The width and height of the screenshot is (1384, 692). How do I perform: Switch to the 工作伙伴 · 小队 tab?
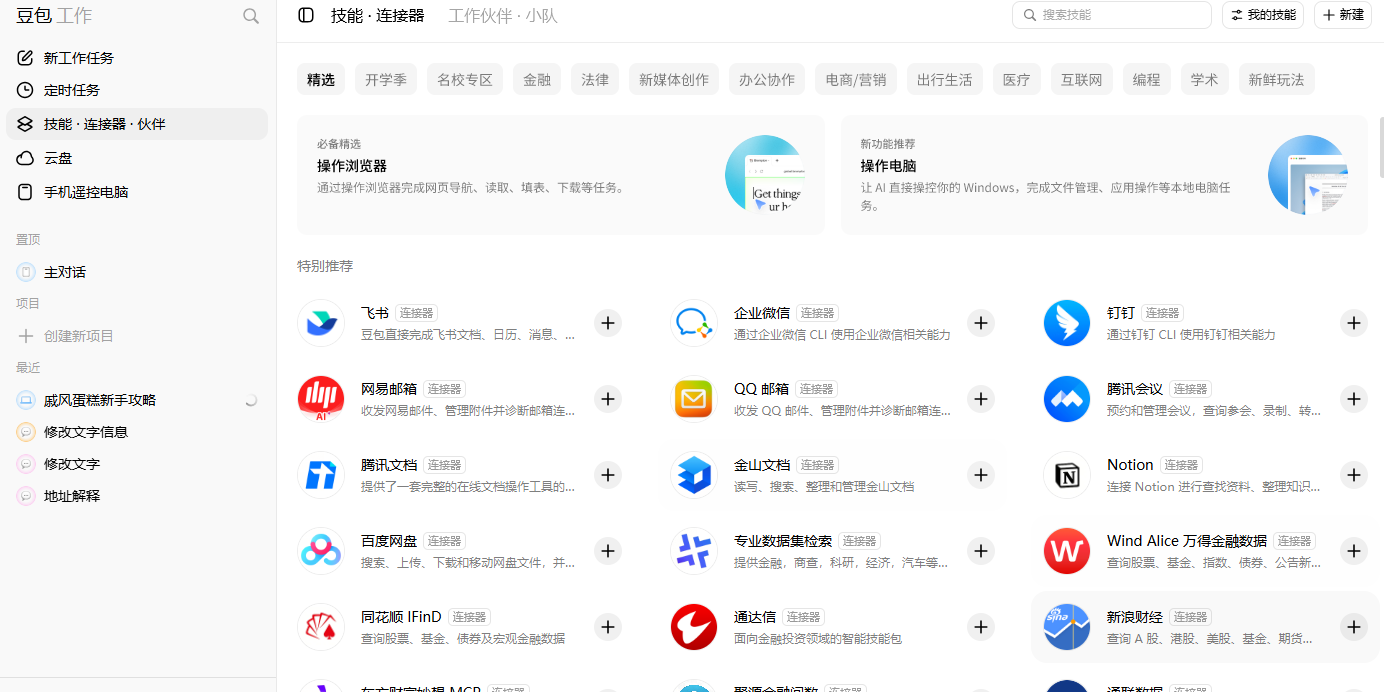(503, 16)
